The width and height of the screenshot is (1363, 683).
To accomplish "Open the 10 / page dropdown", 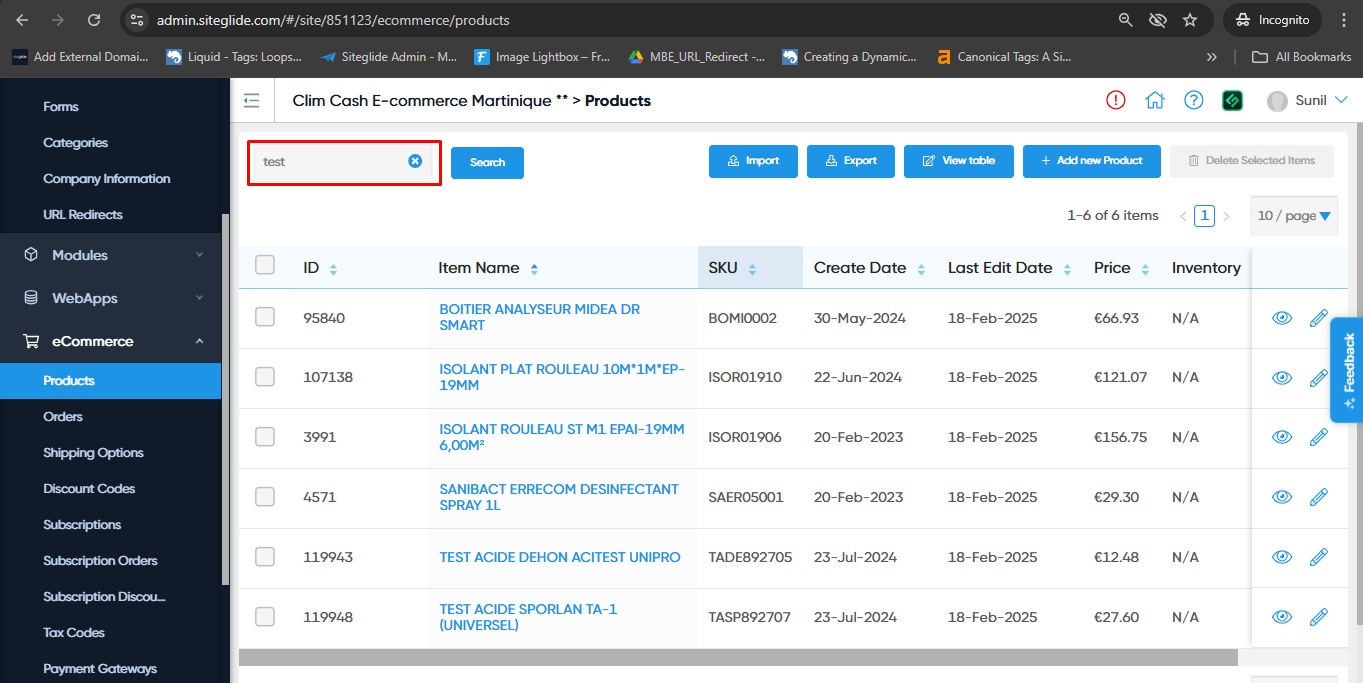I will (1294, 216).
